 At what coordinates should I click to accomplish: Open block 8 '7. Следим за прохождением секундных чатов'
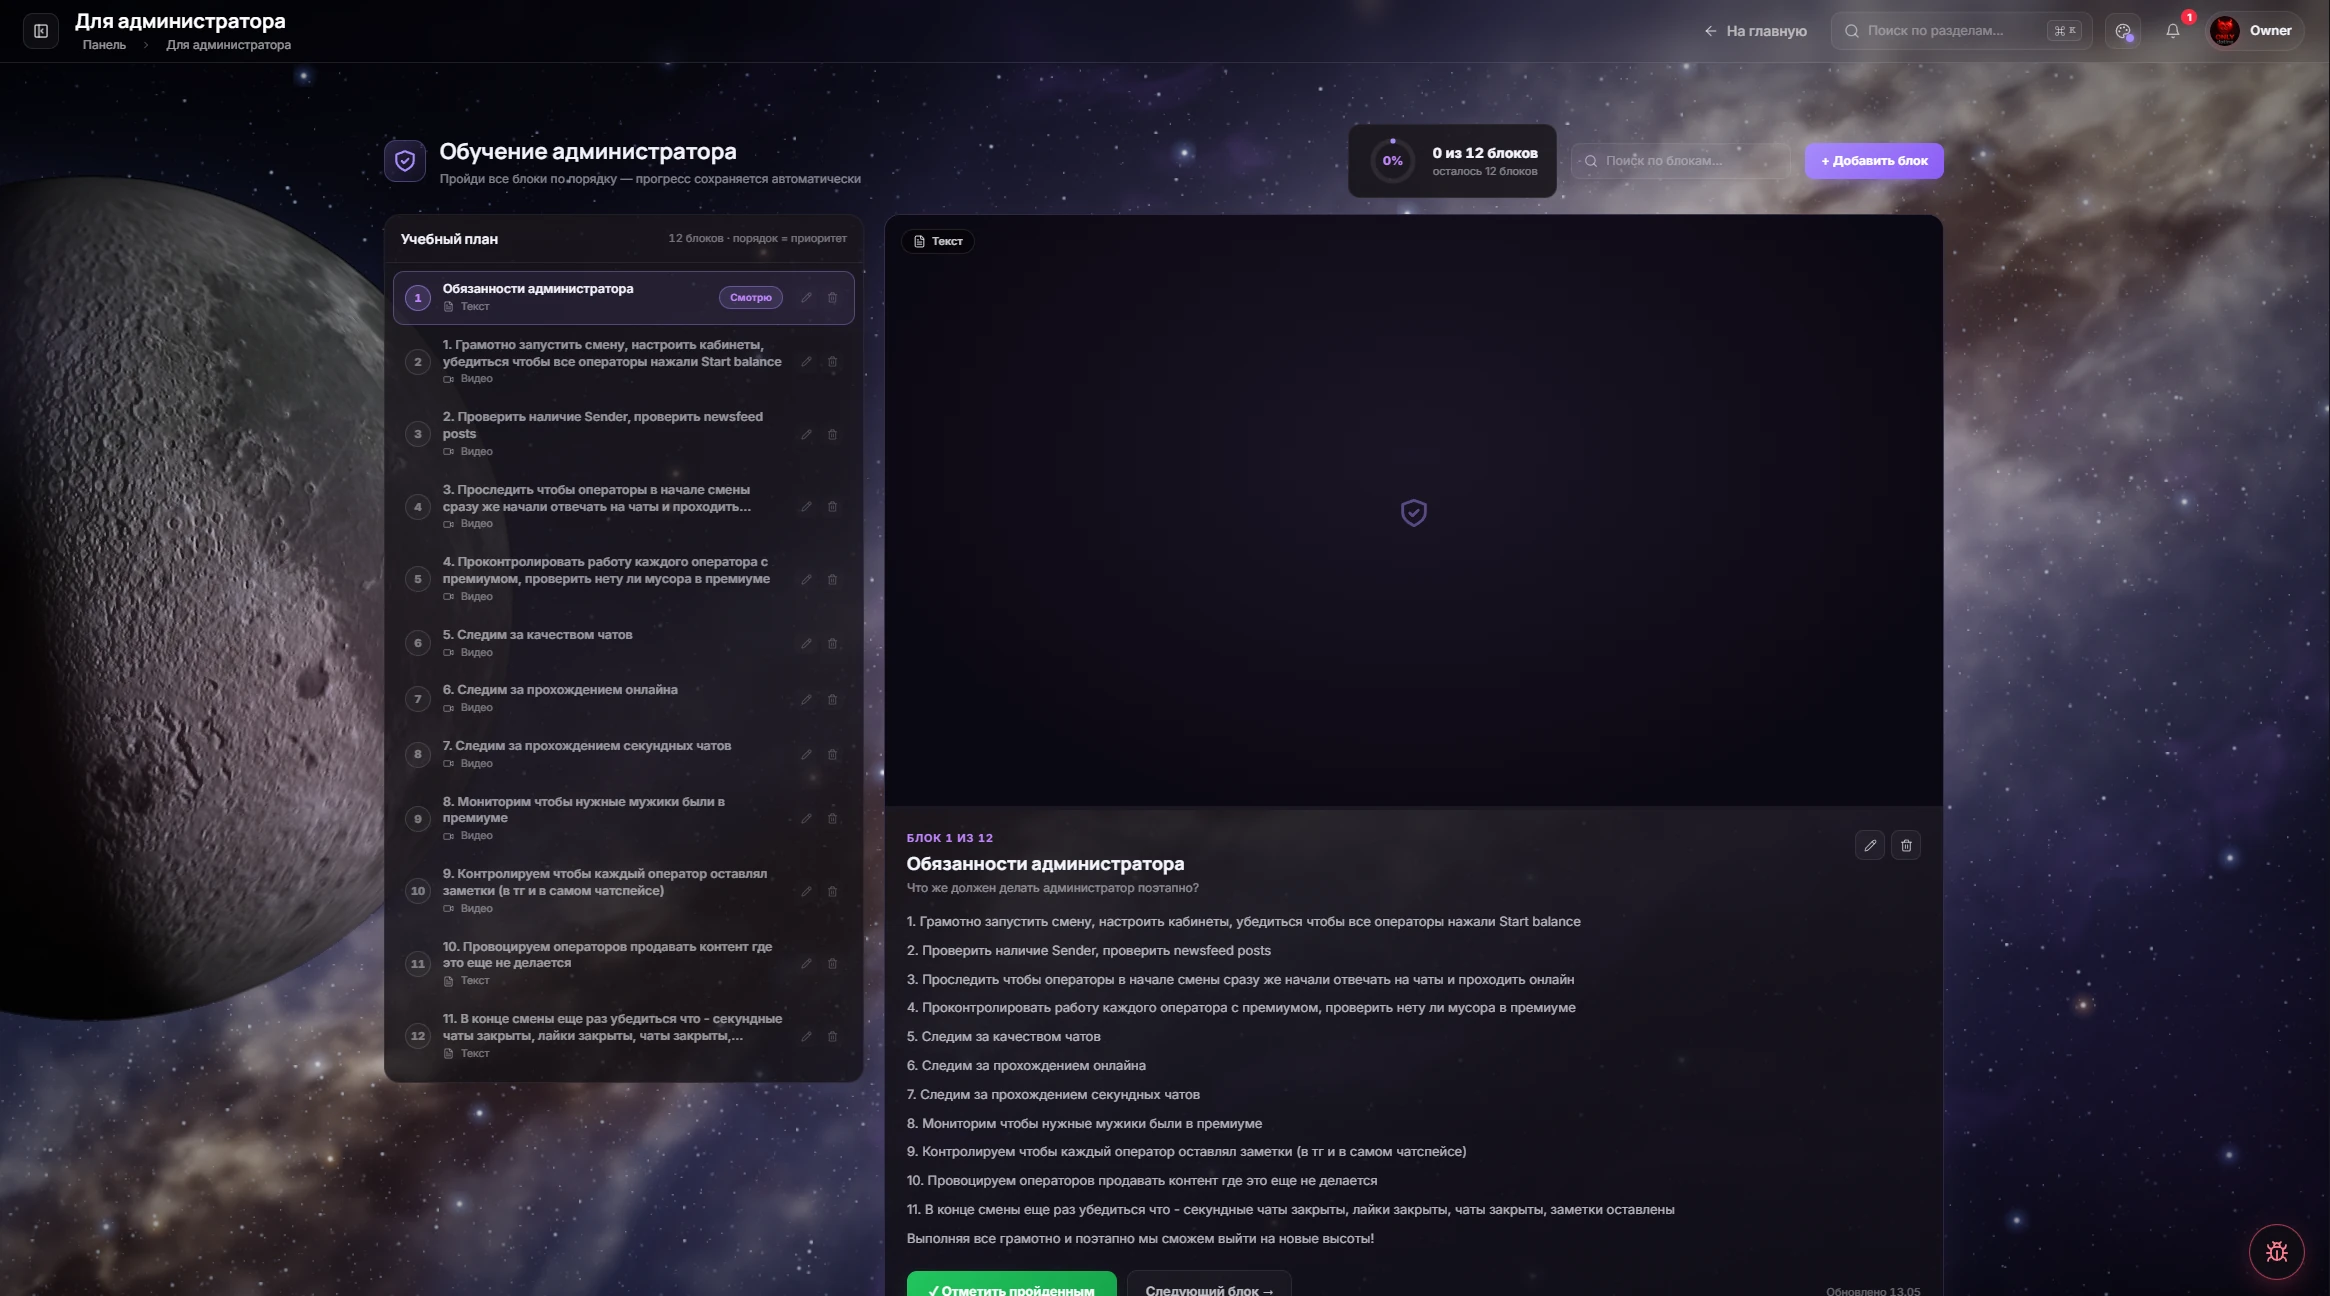tap(623, 754)
